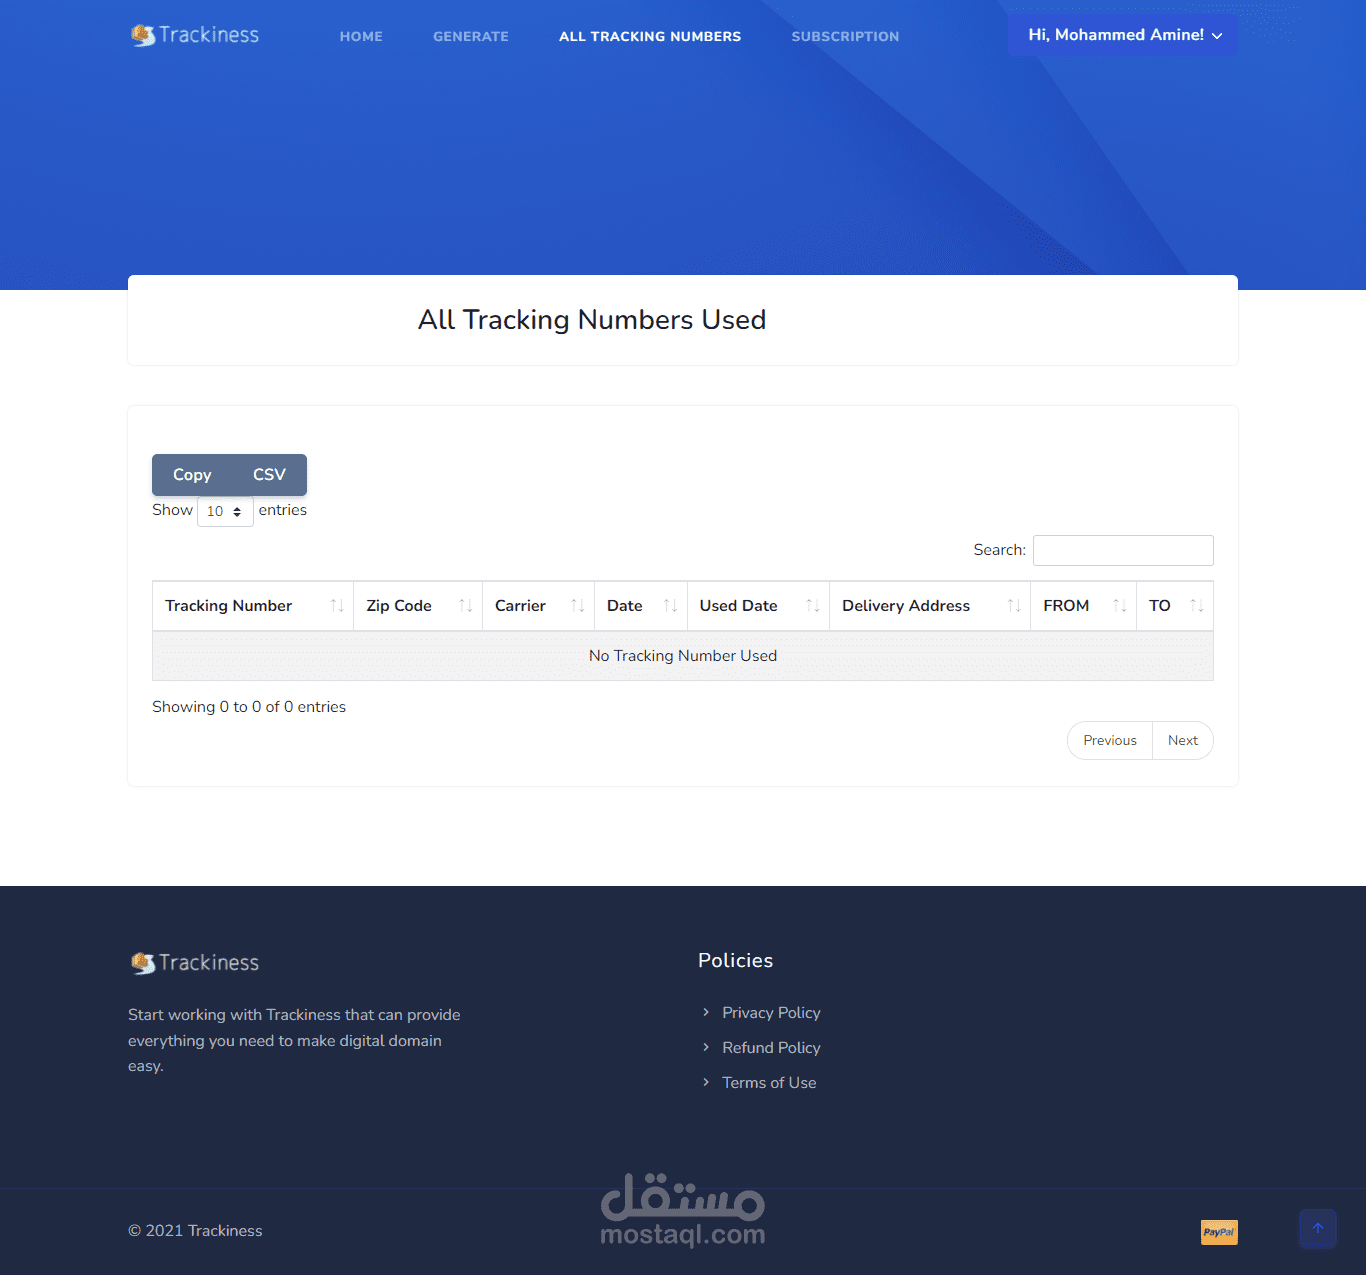Select All Tracking Numbers menu item
The height and width of the screenshot is (1275, 1366).
[x=650, y=36]
